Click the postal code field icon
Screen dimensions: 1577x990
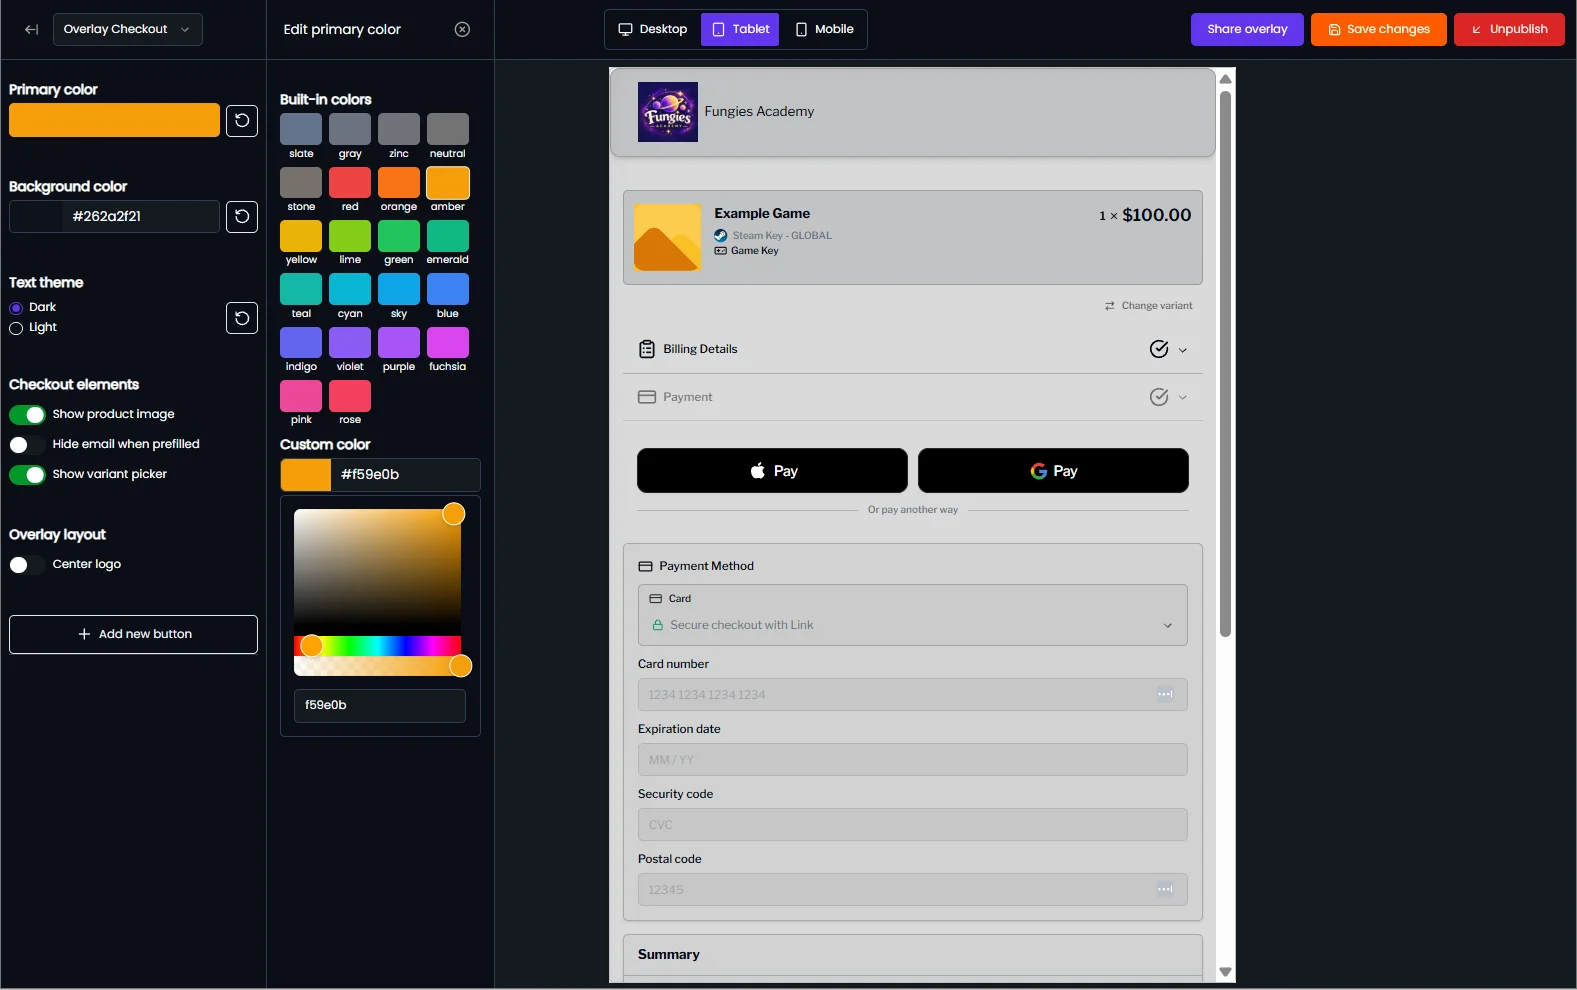pyautogui.click(x=1165, y=889)
